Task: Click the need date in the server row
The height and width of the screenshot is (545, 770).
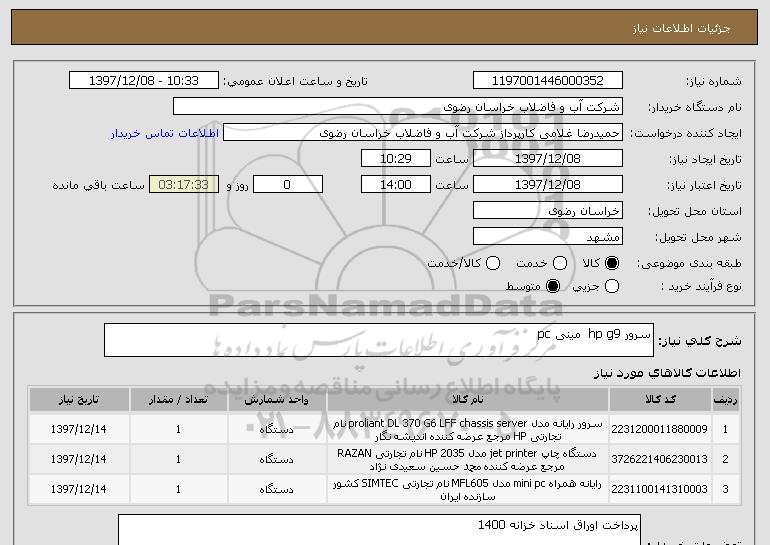Action: coord(79,429)
